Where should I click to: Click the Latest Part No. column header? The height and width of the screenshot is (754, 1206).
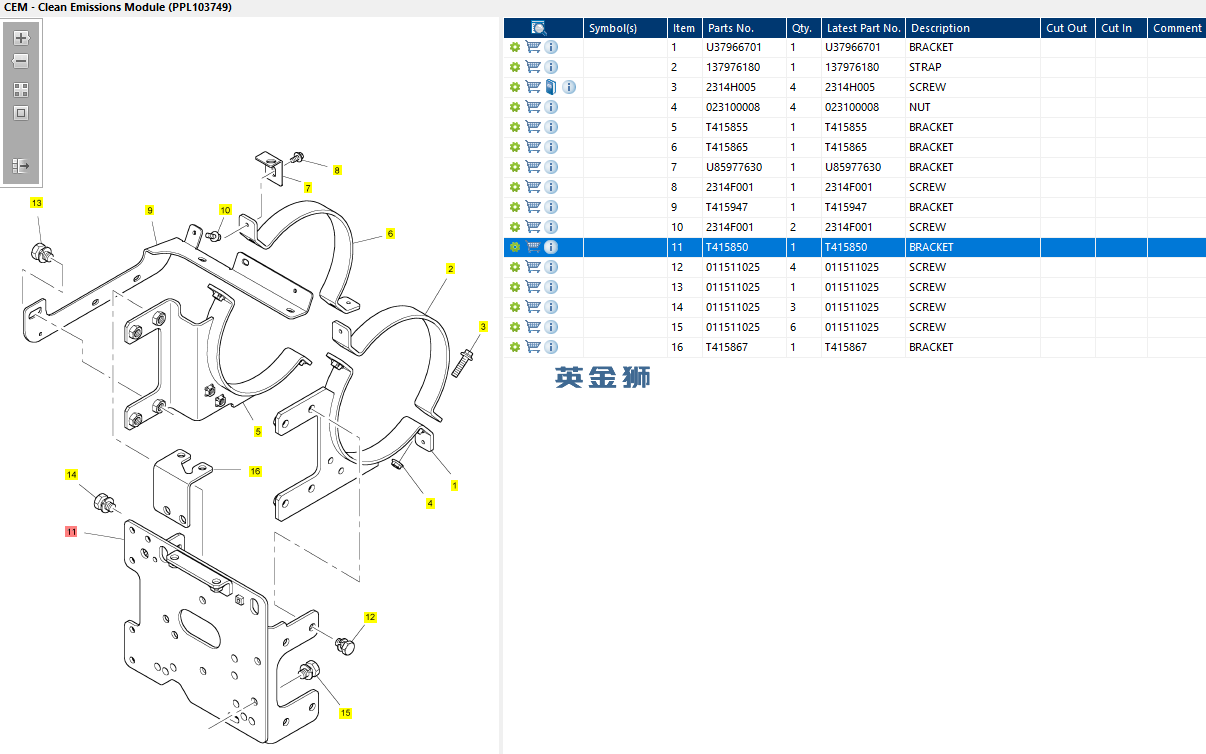click(863, 28)
